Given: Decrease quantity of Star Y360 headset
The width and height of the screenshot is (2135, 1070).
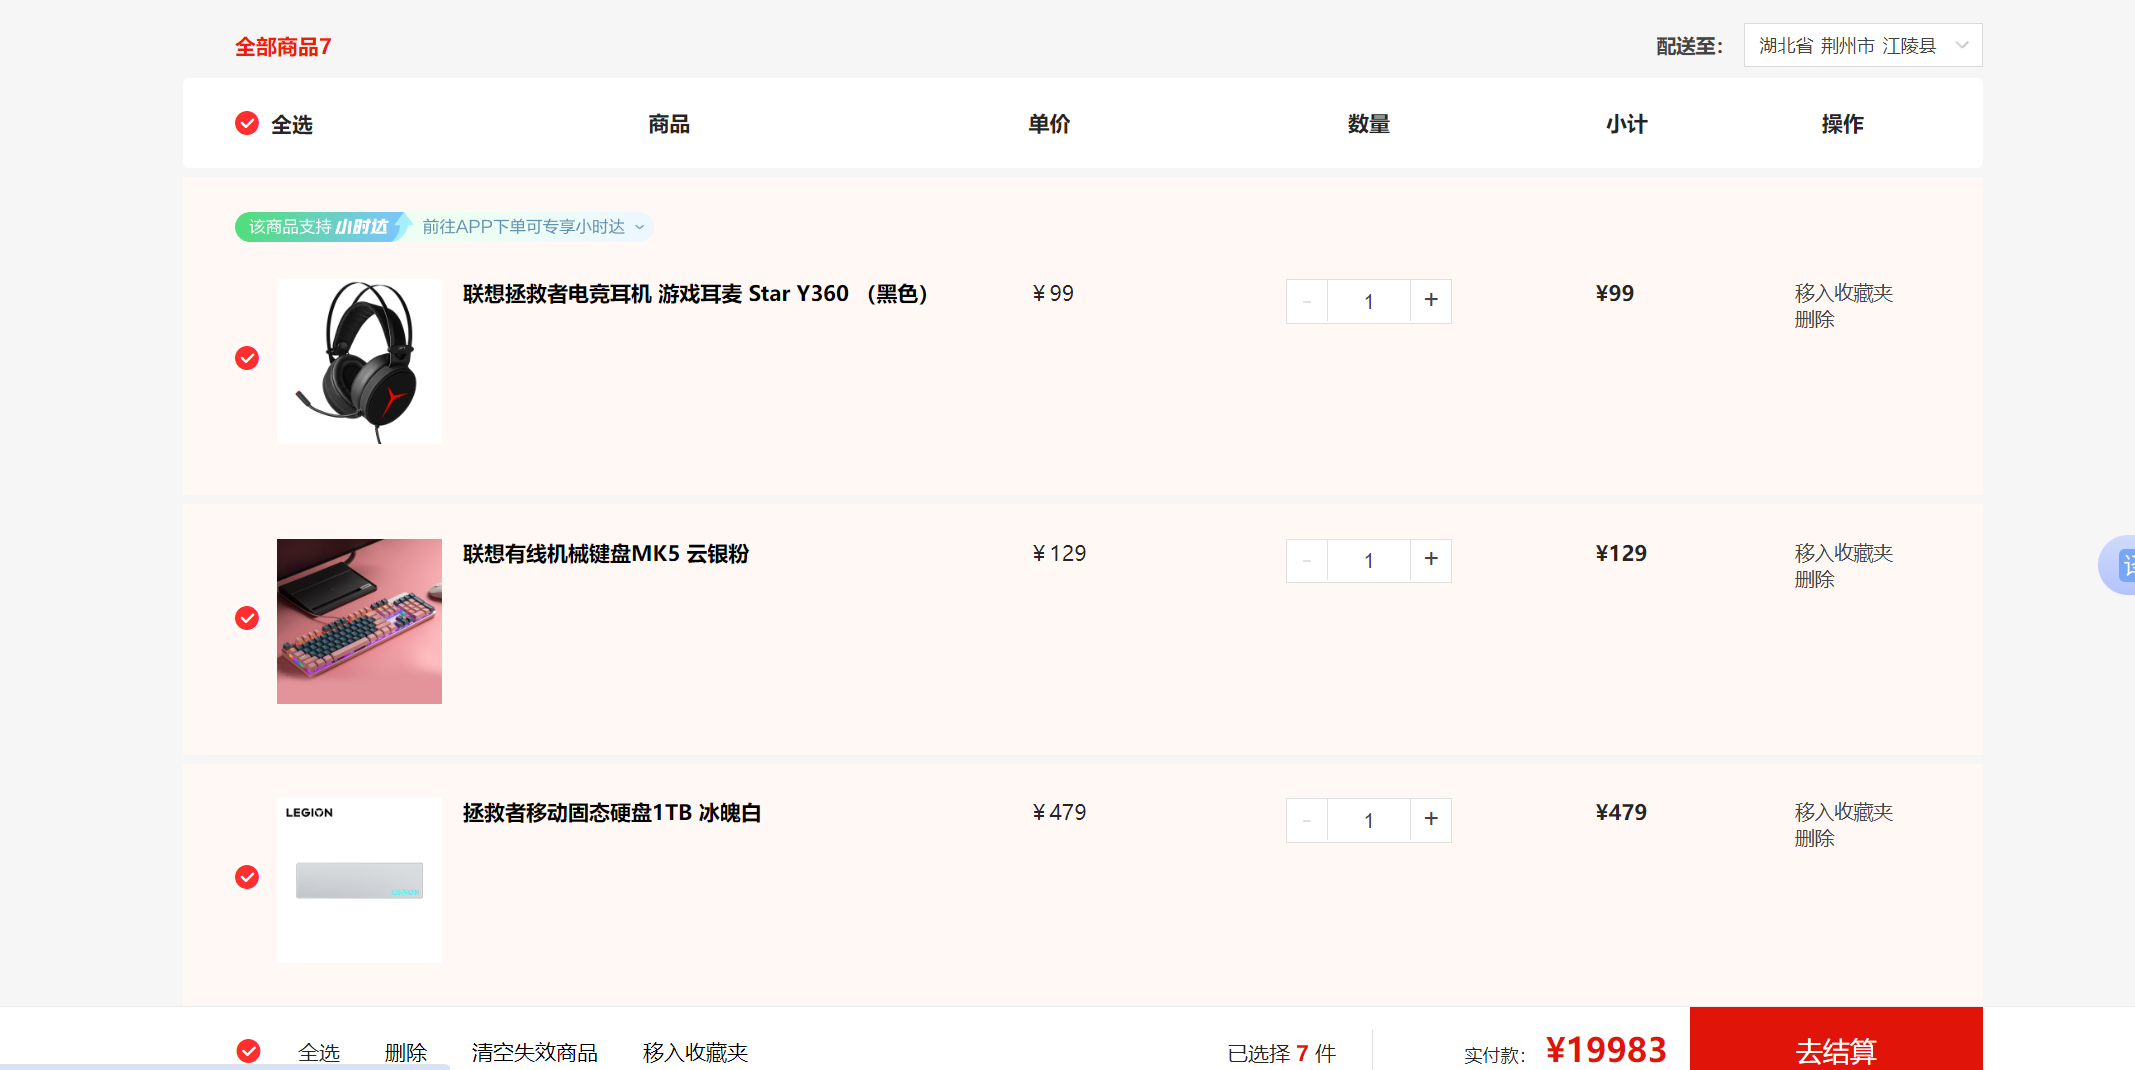Looking at the screenshot, I should (1307, 300).
